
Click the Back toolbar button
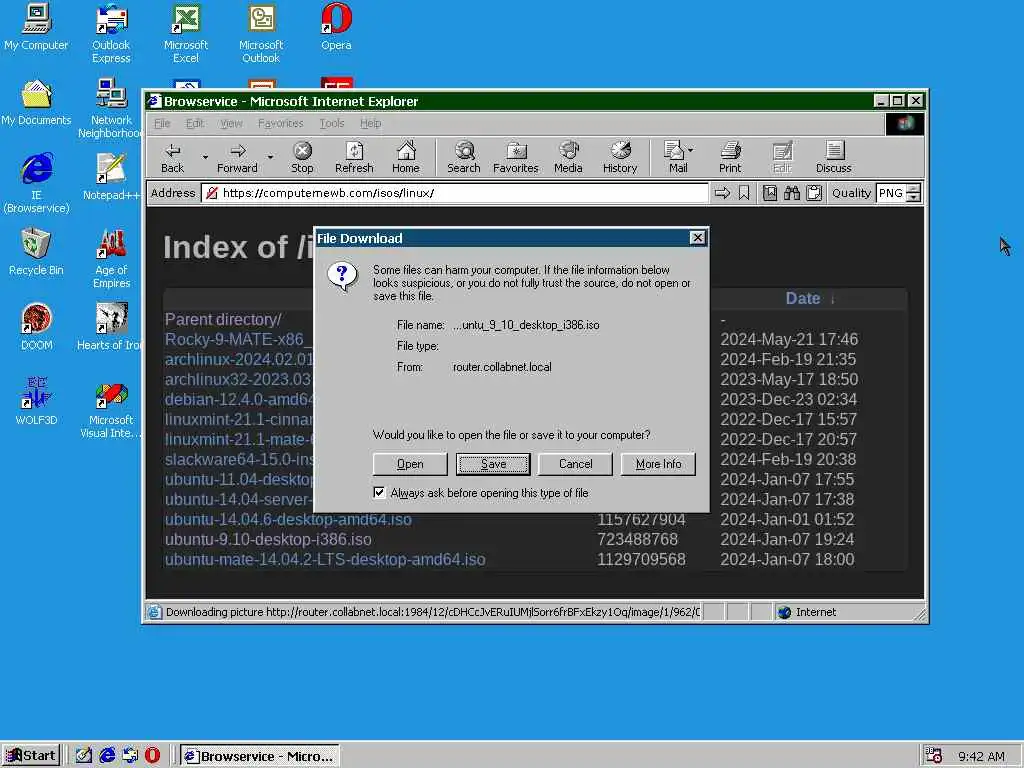(172, 157)
